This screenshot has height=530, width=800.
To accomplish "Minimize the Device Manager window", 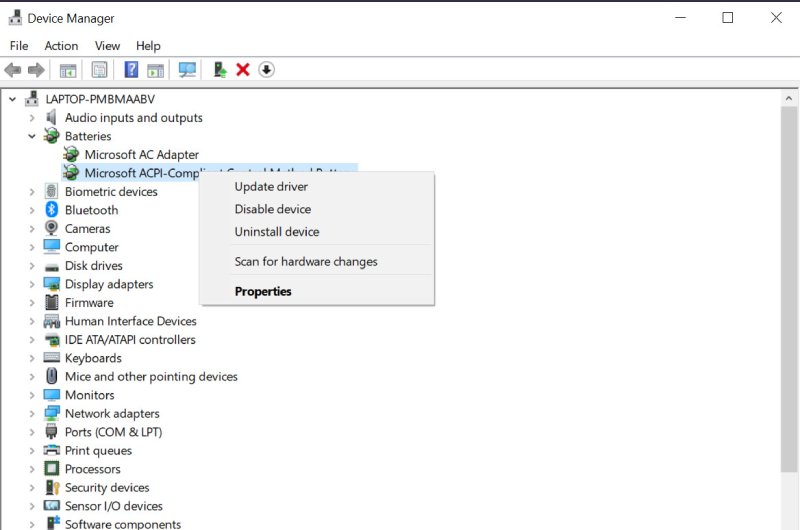I will tap(680, 18).
